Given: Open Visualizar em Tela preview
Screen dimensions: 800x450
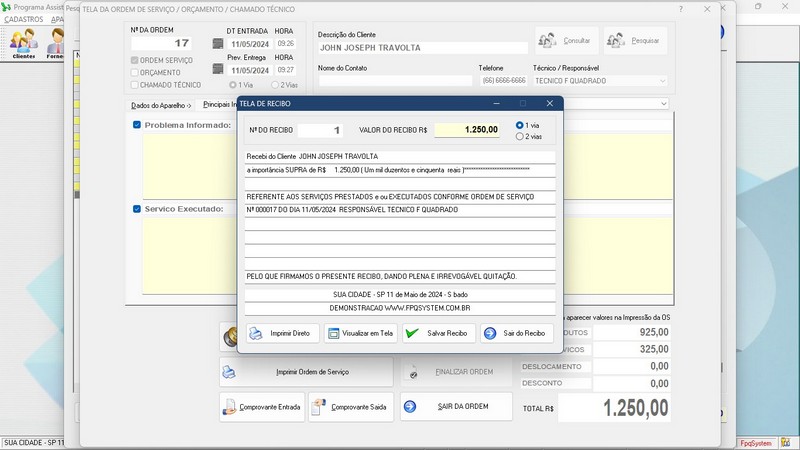Looking at the screenshot, I should point(361,333).
